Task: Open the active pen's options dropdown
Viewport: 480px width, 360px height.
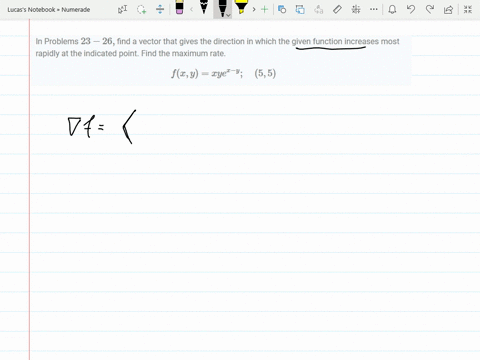Action: (228, 15)
